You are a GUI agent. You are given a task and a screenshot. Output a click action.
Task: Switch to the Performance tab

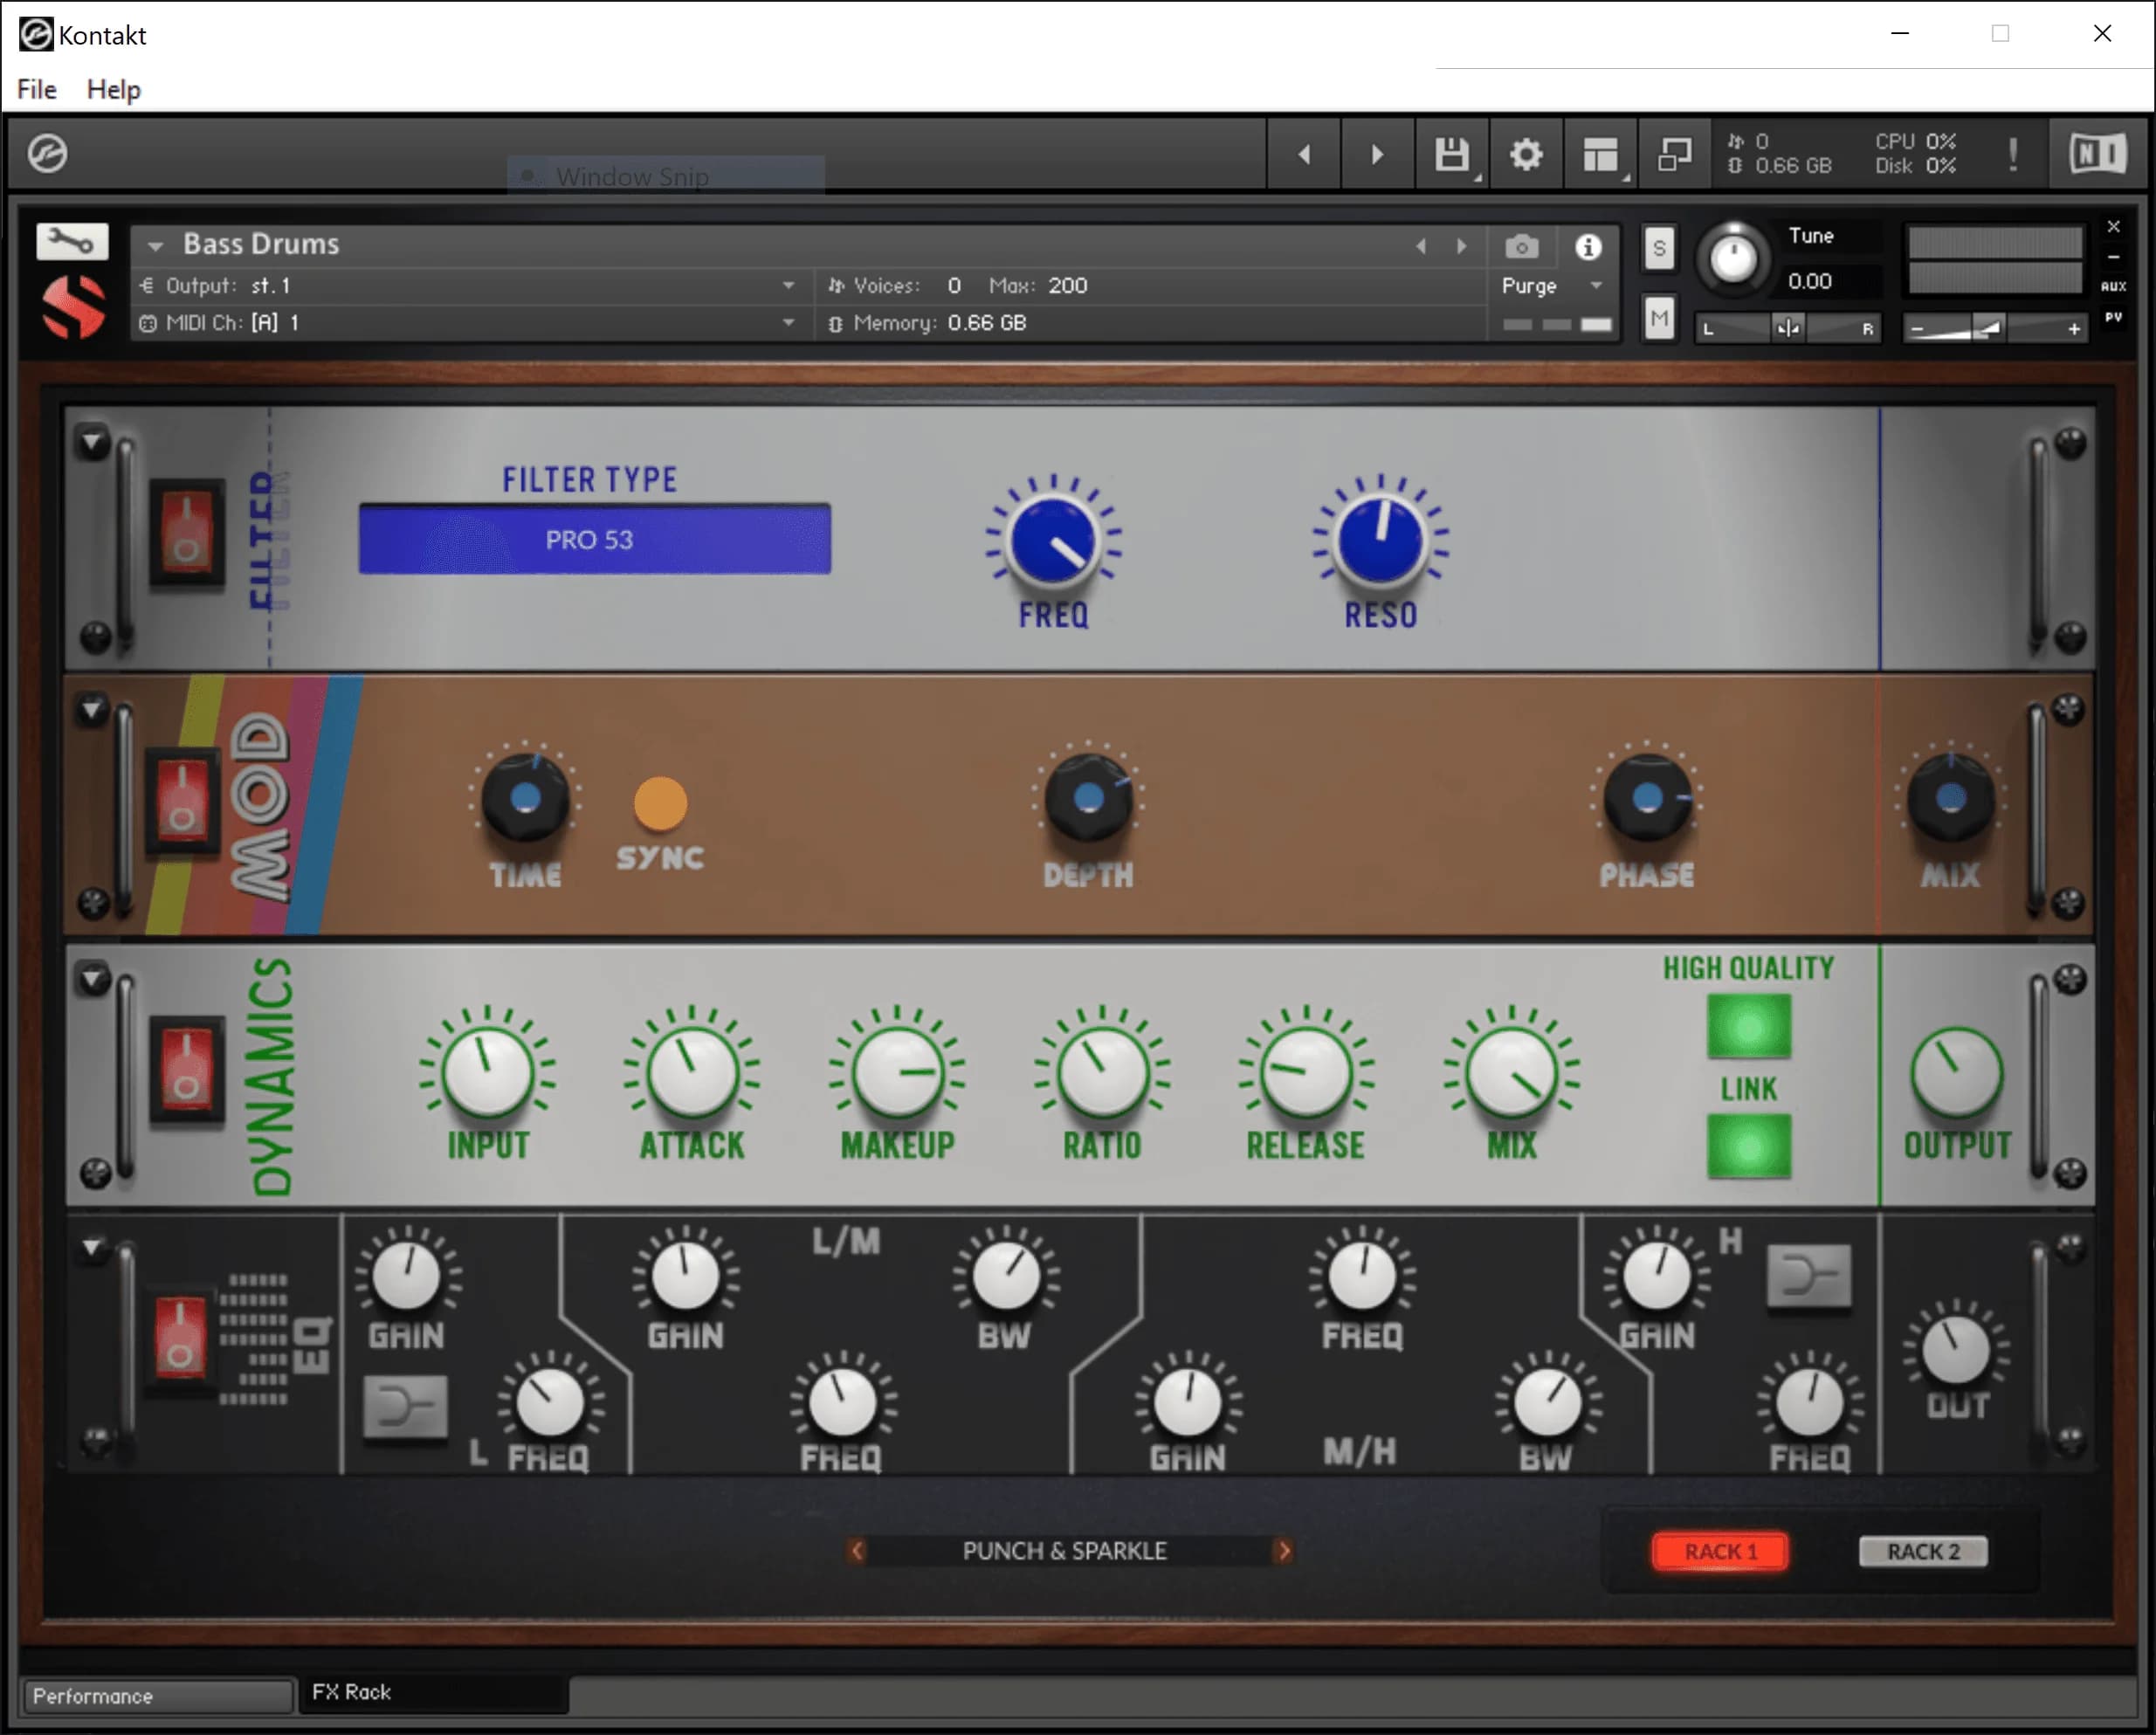click(x=158, y=1696)
